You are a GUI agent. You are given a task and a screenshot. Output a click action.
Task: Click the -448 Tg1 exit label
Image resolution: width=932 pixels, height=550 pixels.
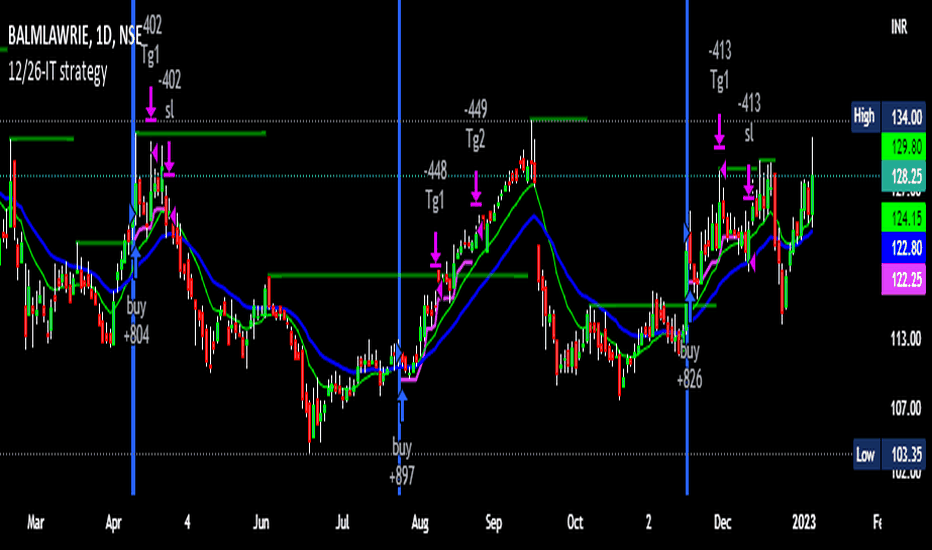[x=435, y=186]
